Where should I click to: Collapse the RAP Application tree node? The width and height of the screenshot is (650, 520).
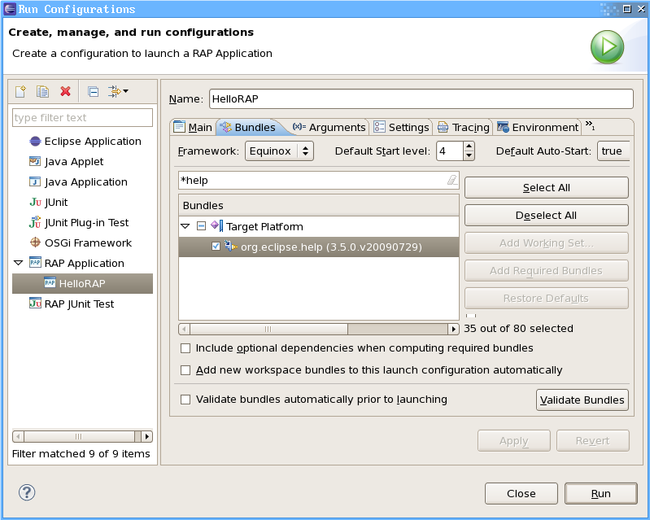18,263
